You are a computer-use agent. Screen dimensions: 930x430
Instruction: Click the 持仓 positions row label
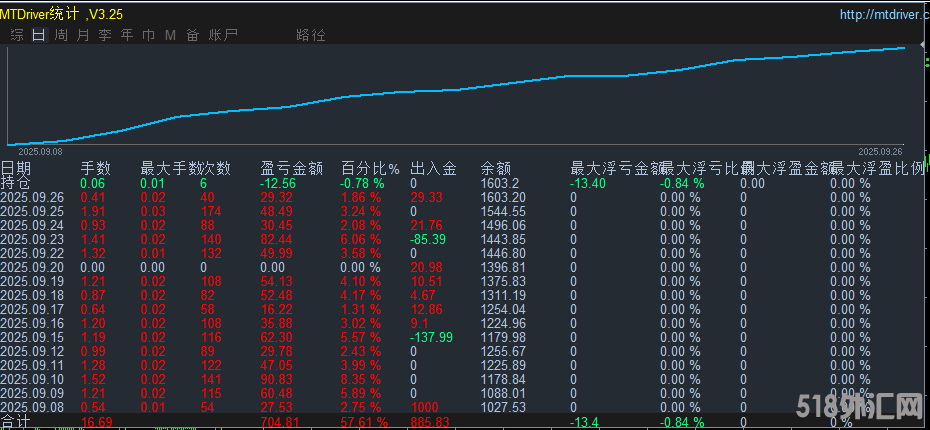tap(16, 183)
